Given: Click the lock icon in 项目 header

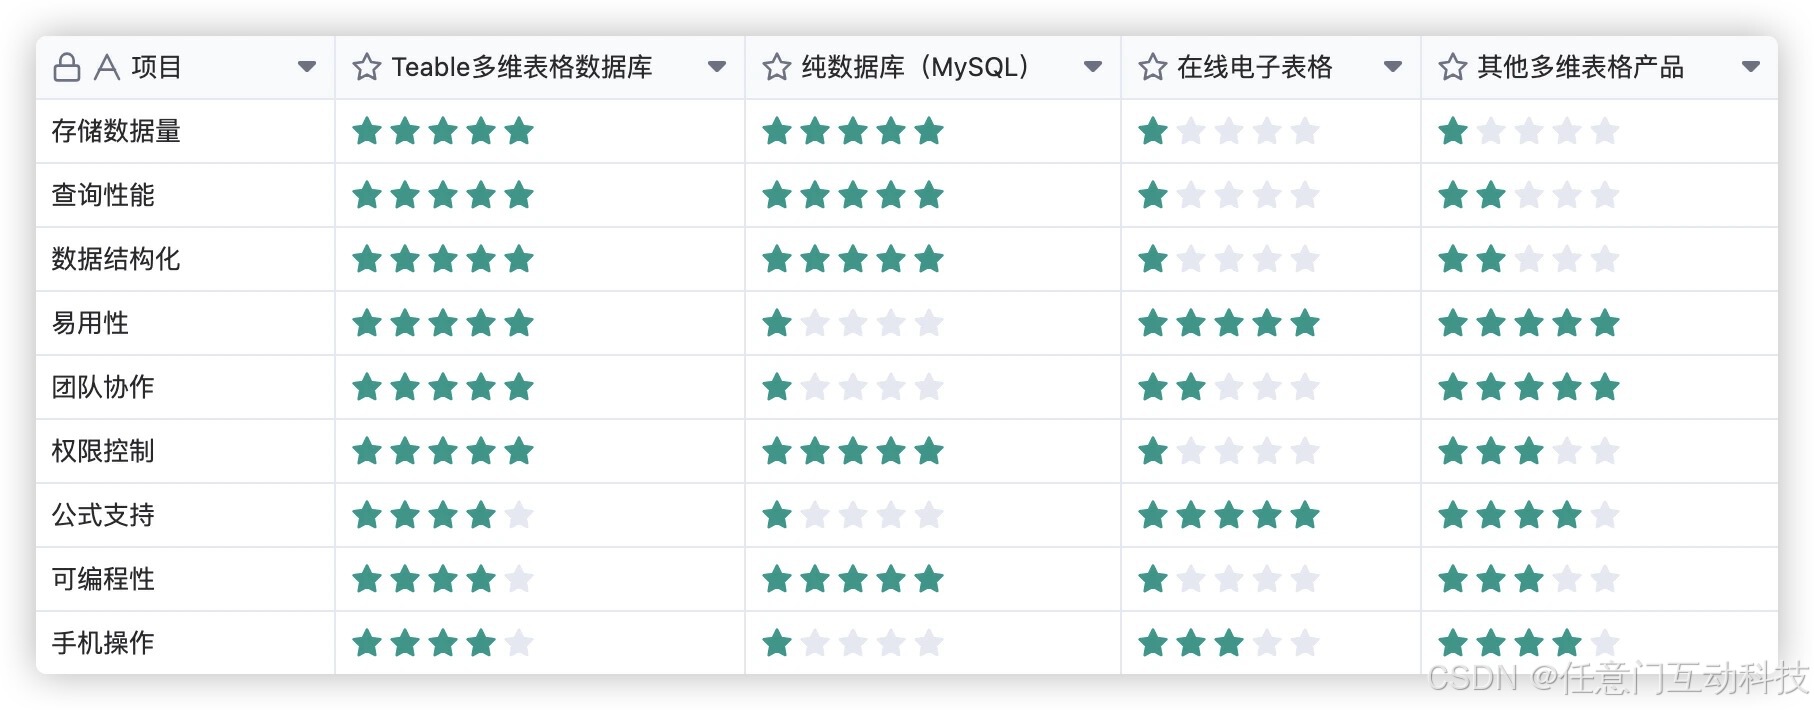Looking at the screenshot, I should pos(67,67).
